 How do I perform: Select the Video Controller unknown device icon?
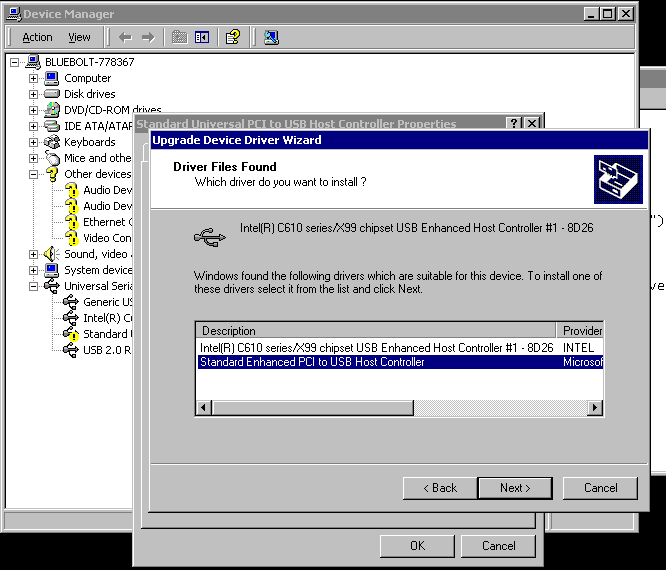(72, 238)
